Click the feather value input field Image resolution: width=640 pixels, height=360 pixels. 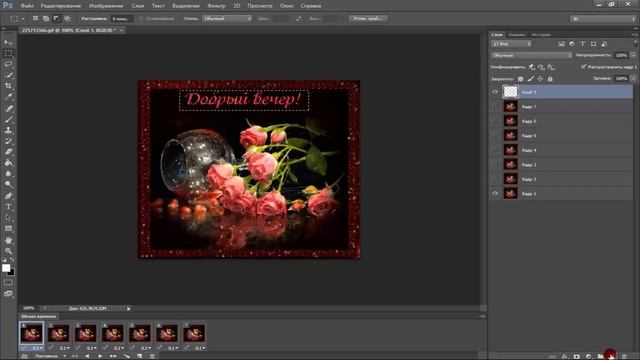click(x=122, y=19)
